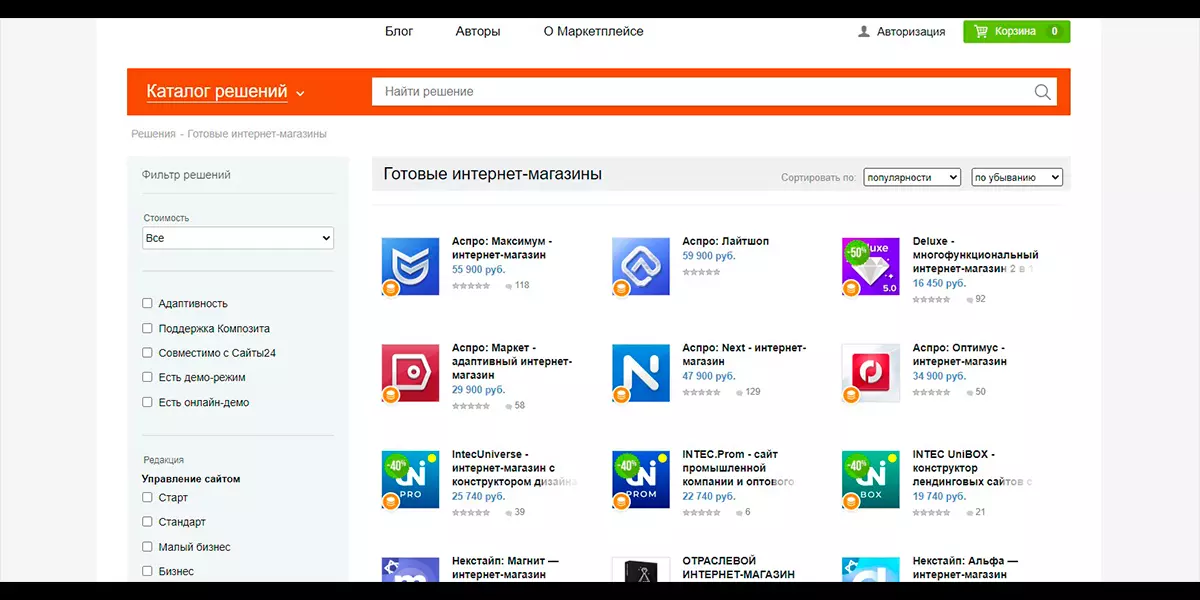
Task: Open the green Корзина button
Action: click(1017, 31)
